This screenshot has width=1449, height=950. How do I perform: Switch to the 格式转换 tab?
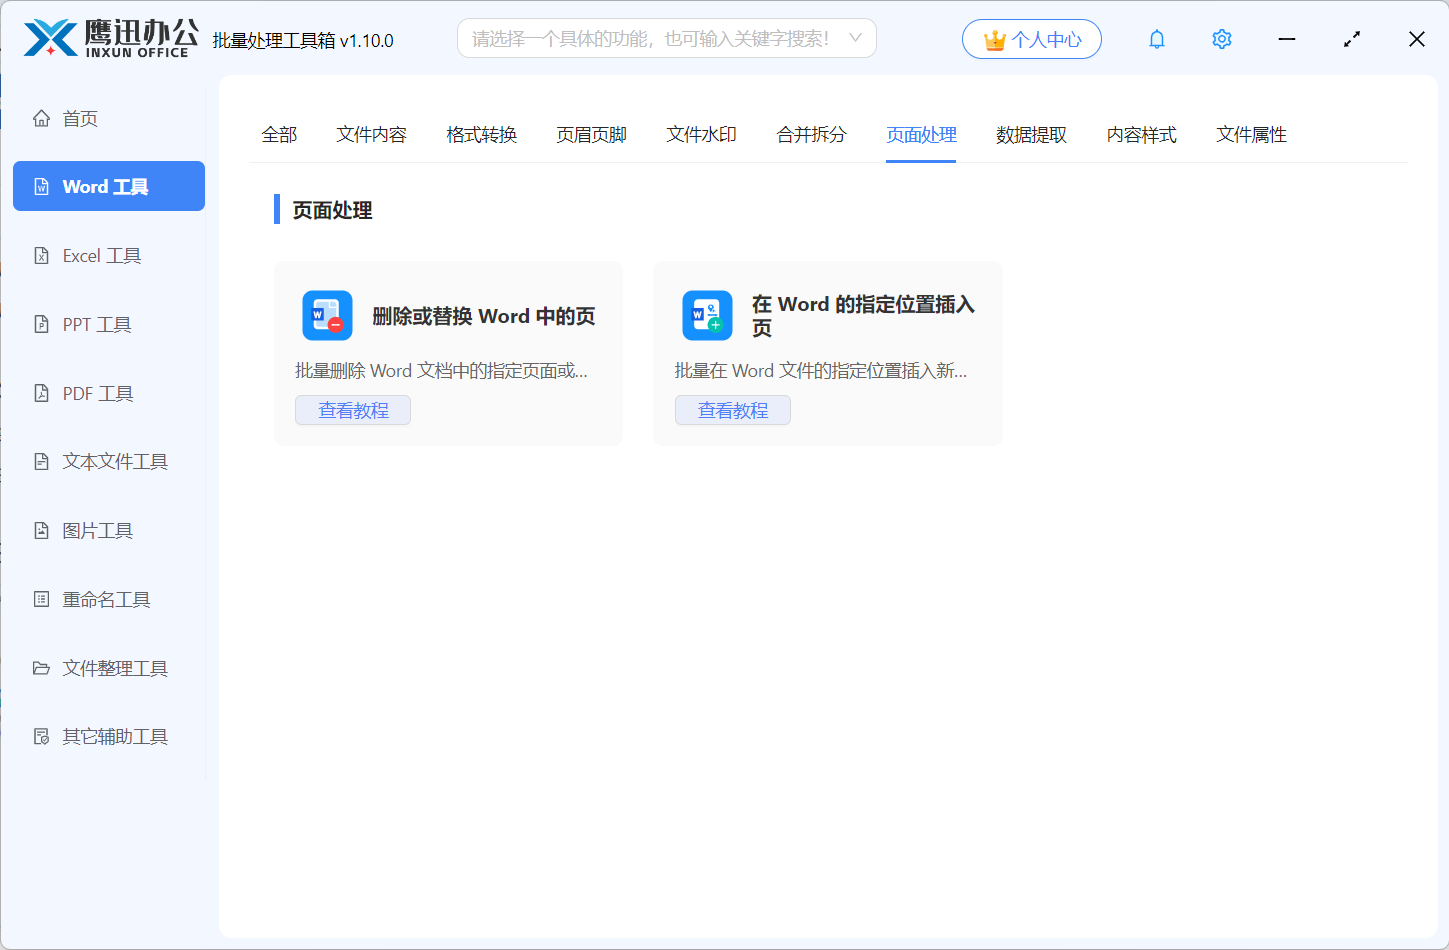(x=481, y=134)
